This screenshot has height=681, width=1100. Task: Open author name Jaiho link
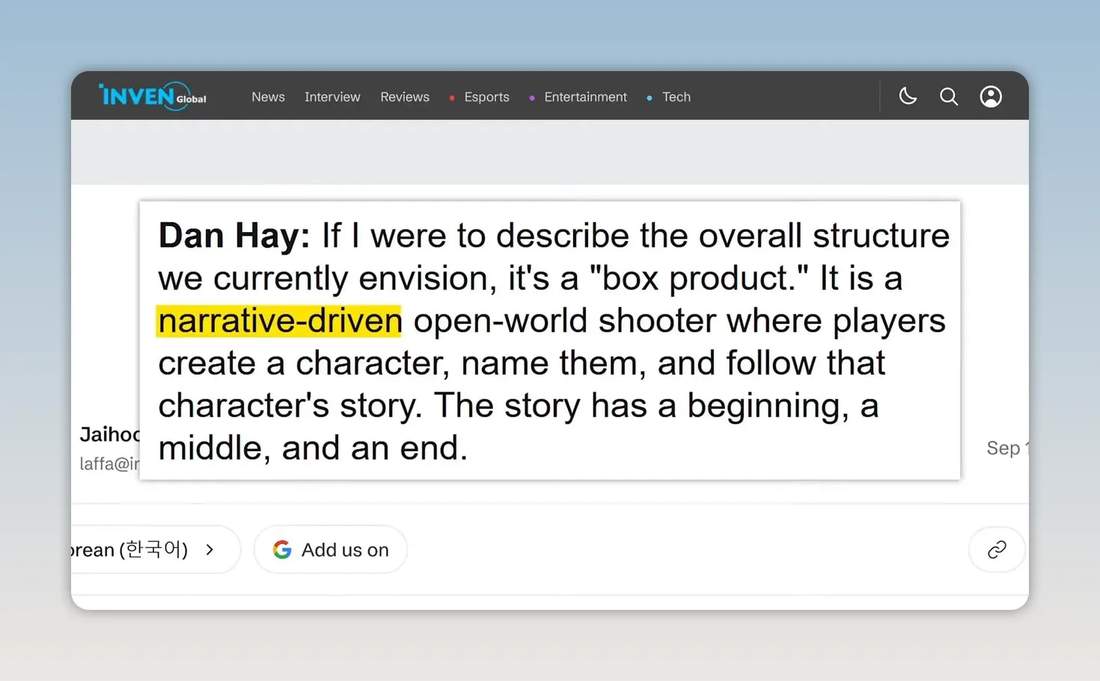[x=109, y=434]
